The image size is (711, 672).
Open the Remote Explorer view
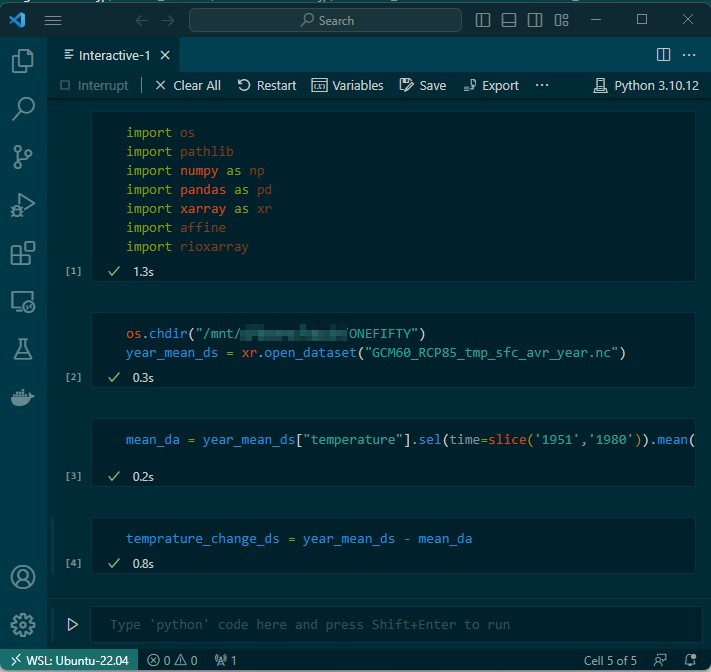[23, 302]
